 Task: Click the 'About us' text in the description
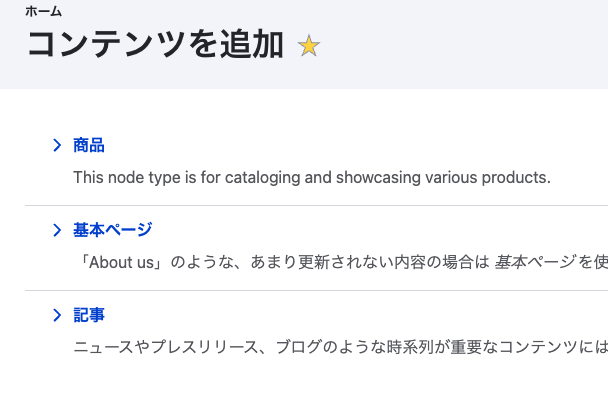coord(121,263)
